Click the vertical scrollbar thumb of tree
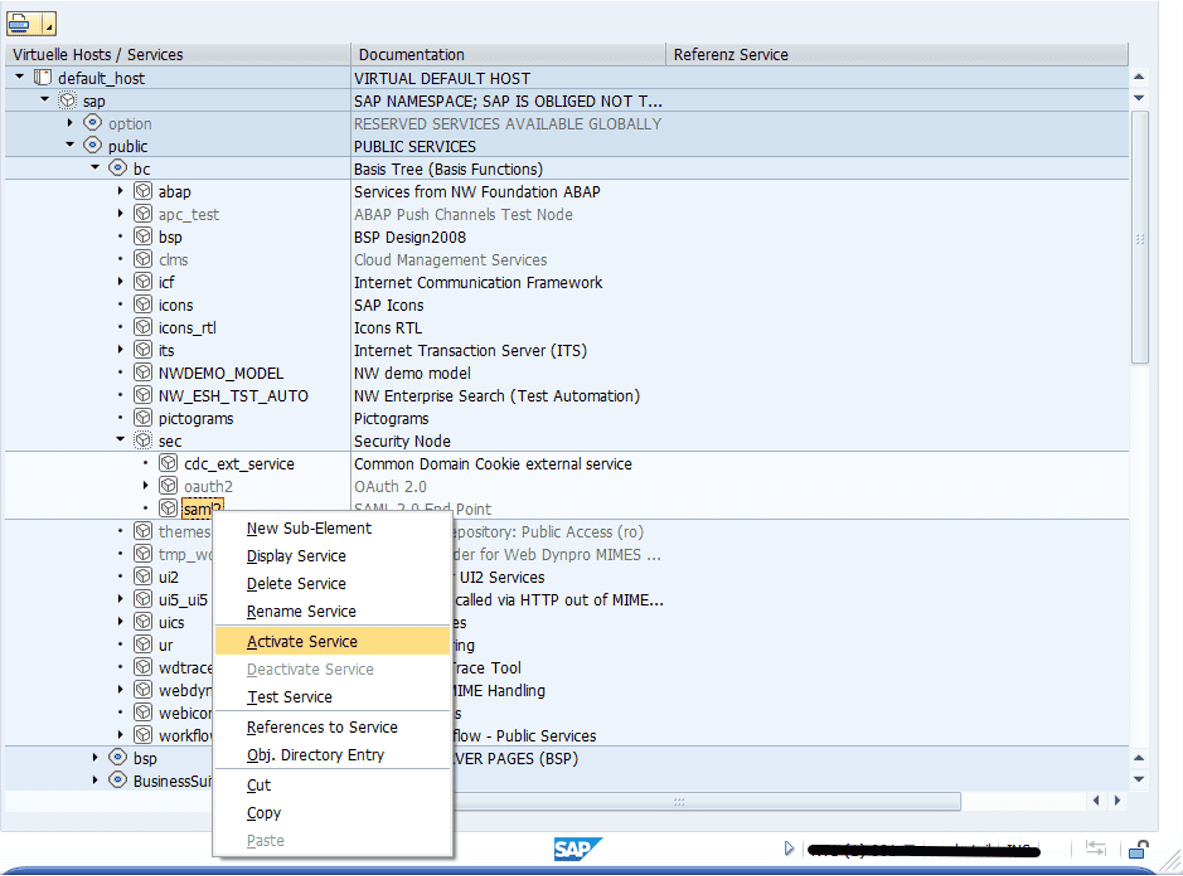Viewport: 1183px width, 876px height. [x=1140, y=238]
